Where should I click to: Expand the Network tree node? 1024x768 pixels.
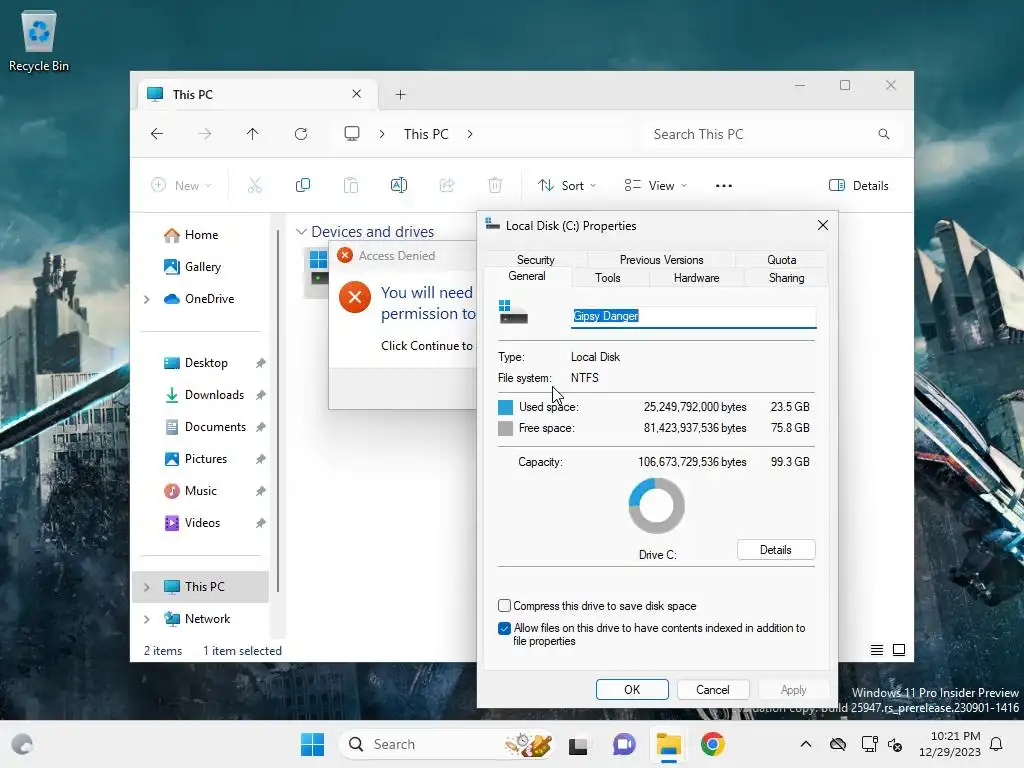[146, 619]
